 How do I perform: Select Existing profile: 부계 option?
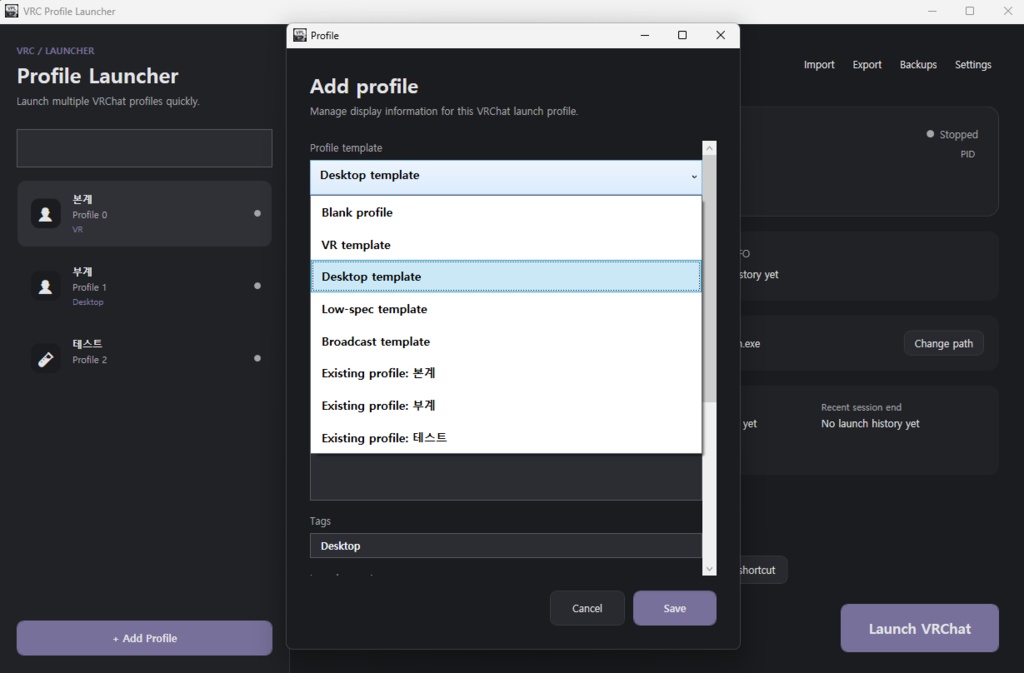coord(505,405)
